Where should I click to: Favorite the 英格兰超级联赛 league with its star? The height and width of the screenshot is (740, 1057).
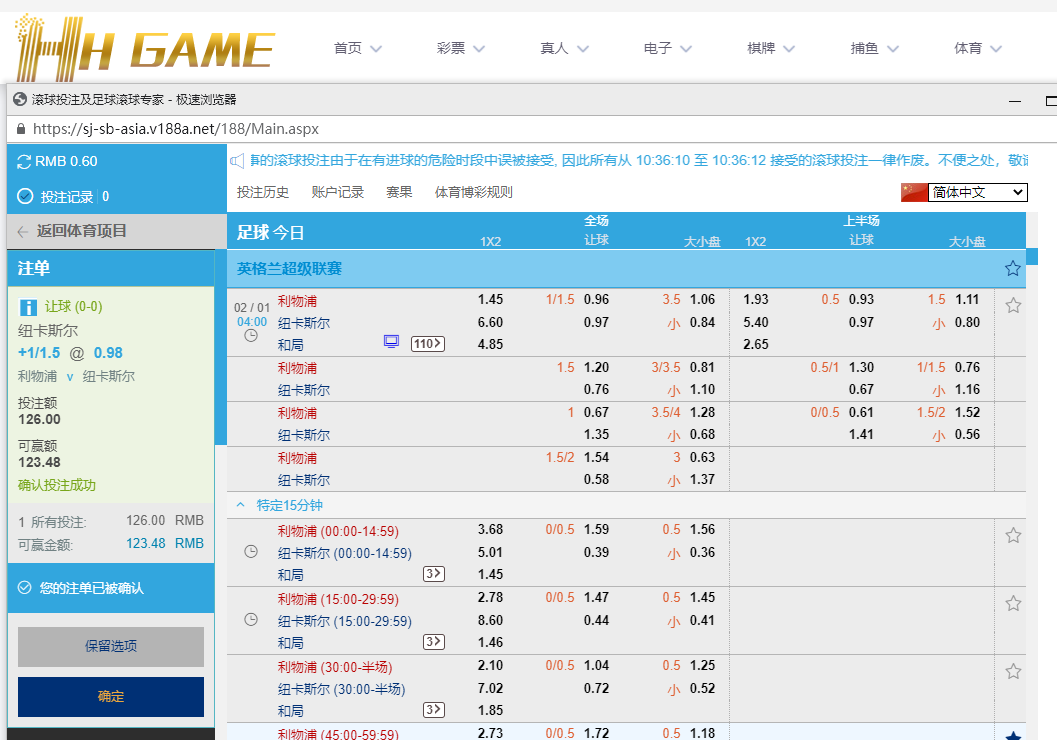(x=1012, y=268)
